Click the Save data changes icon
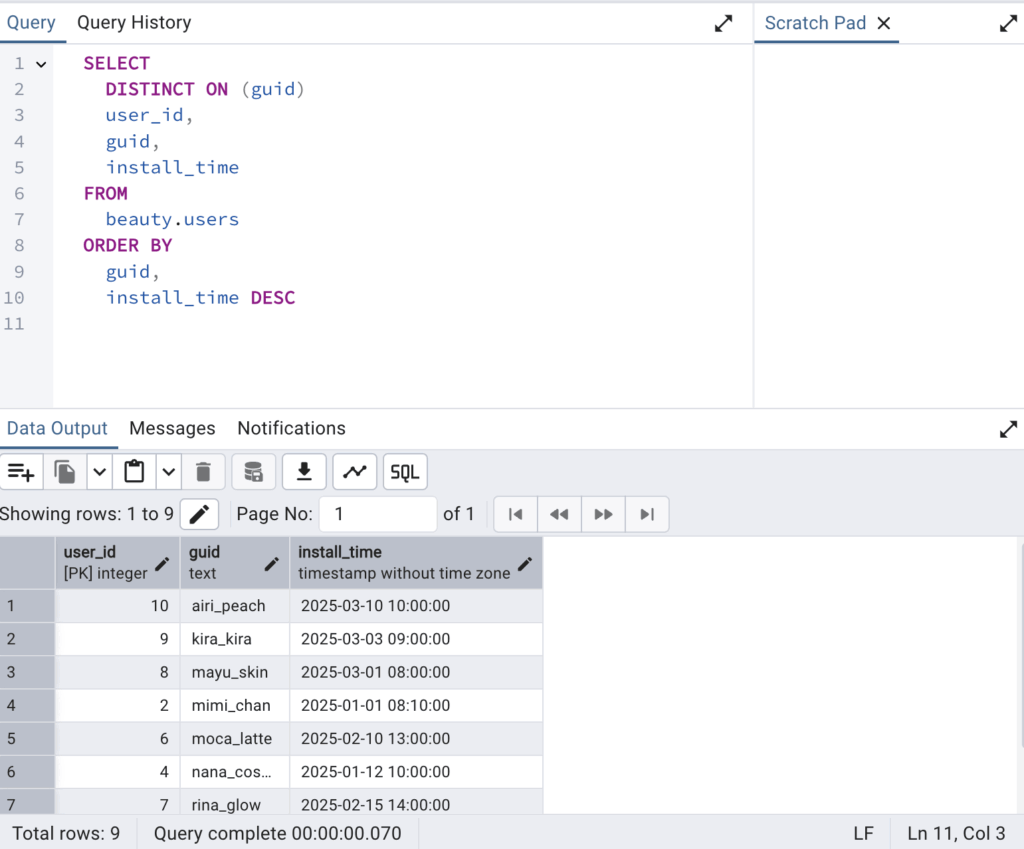 coord(253,472)
